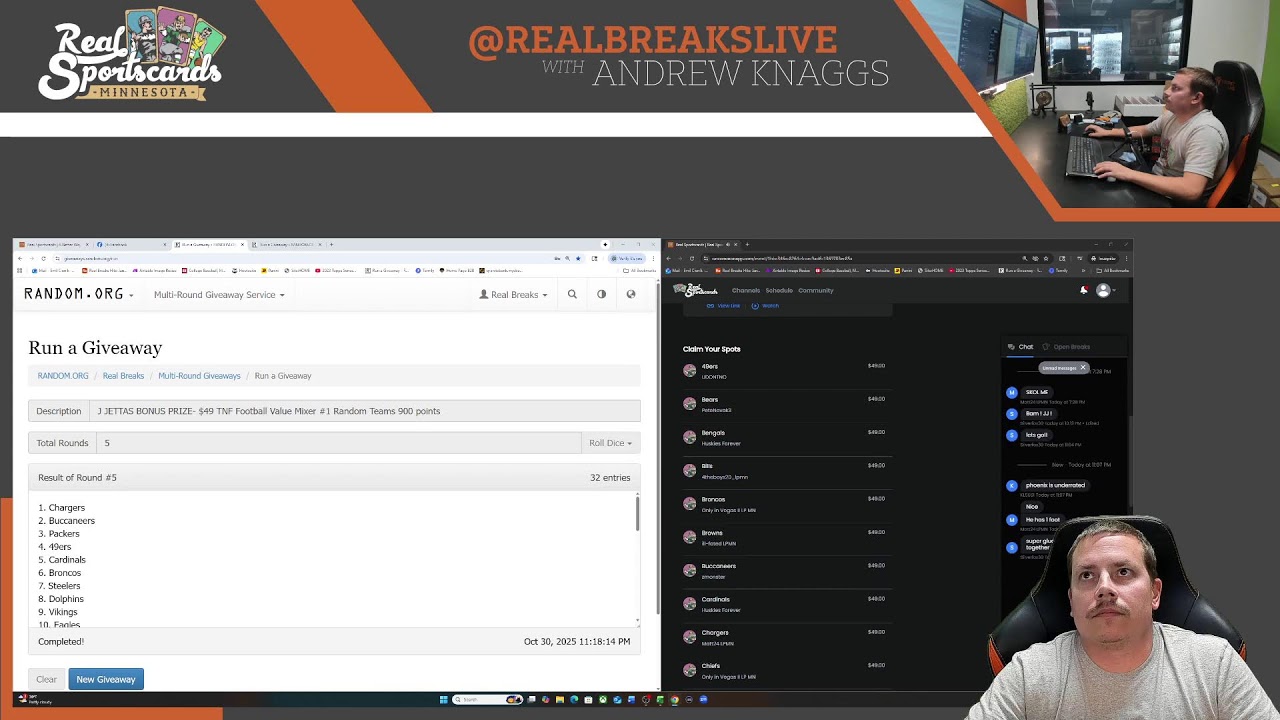Viewport: 1280px width, 720px height.
Task: Open the Multi-Round Giveaways breadcrumb link
Action: pos(199,376)
